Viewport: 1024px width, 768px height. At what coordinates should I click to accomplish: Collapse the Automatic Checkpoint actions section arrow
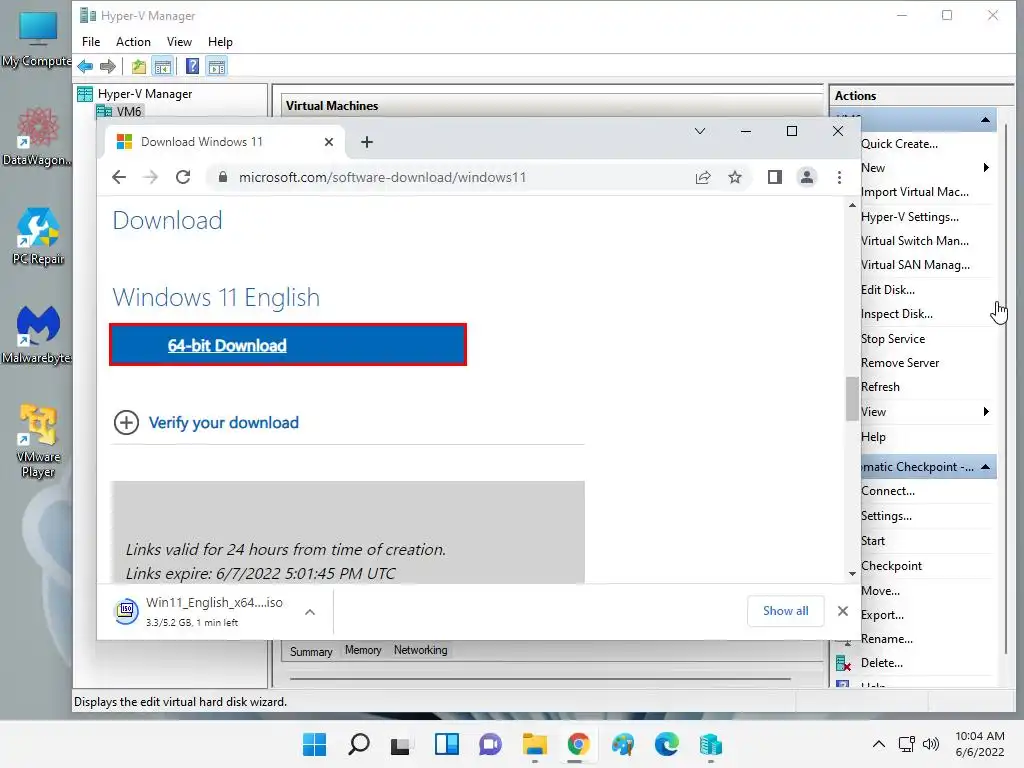pyautogui.click(x=985, y=466)
